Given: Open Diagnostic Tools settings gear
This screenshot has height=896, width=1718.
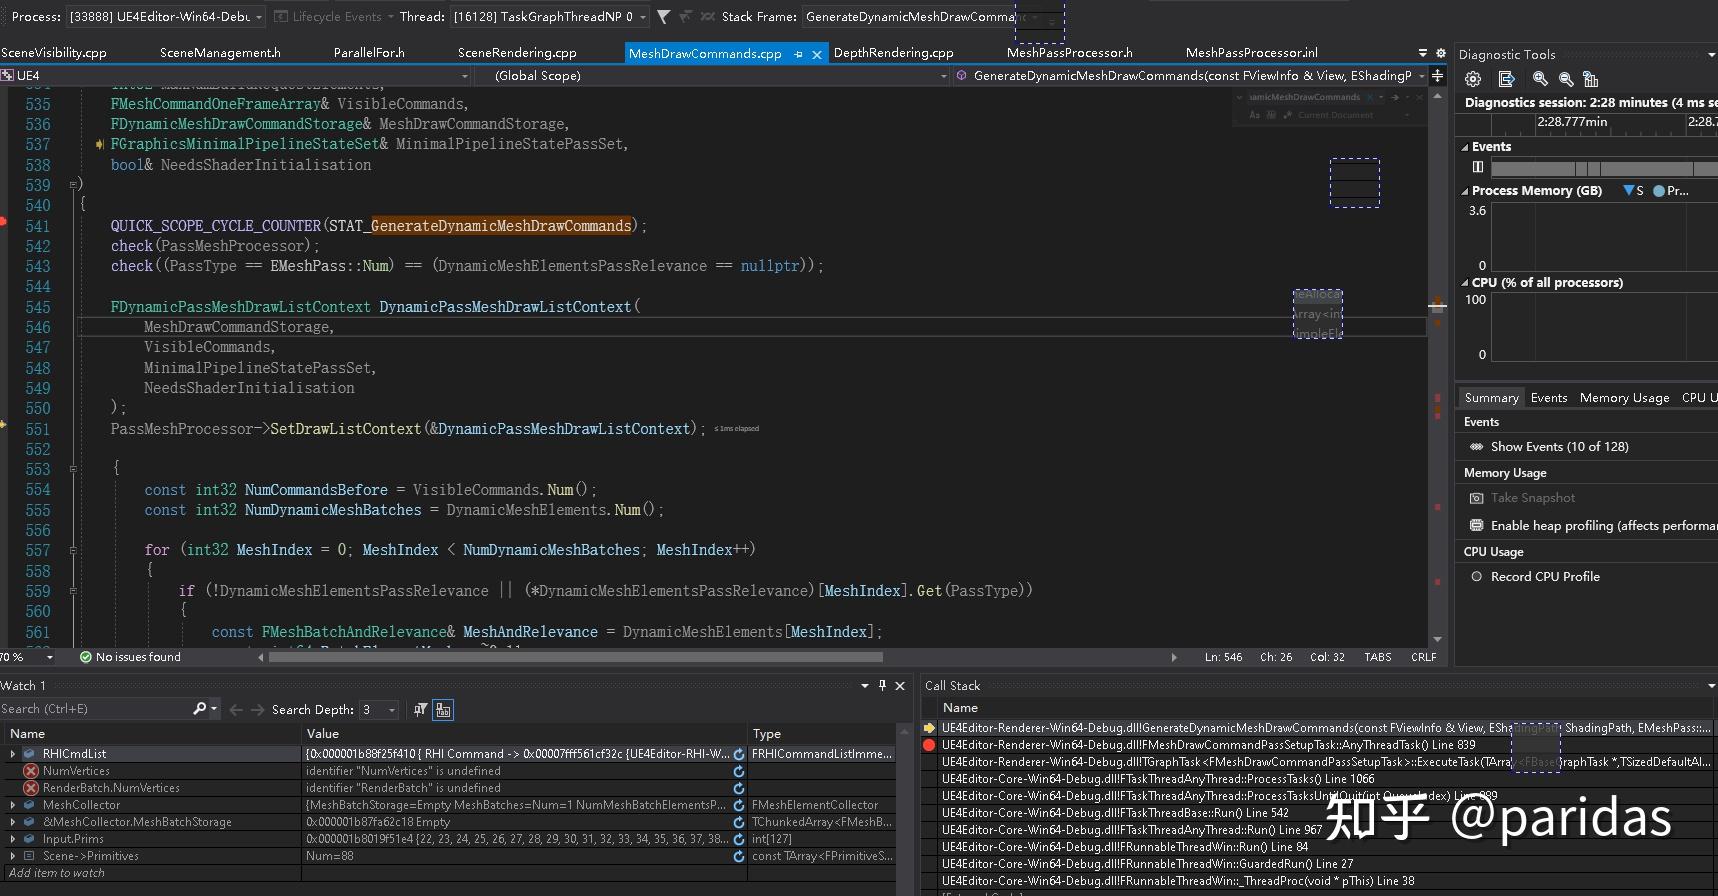Looking at the screenshot, I should coord(1472,79).
